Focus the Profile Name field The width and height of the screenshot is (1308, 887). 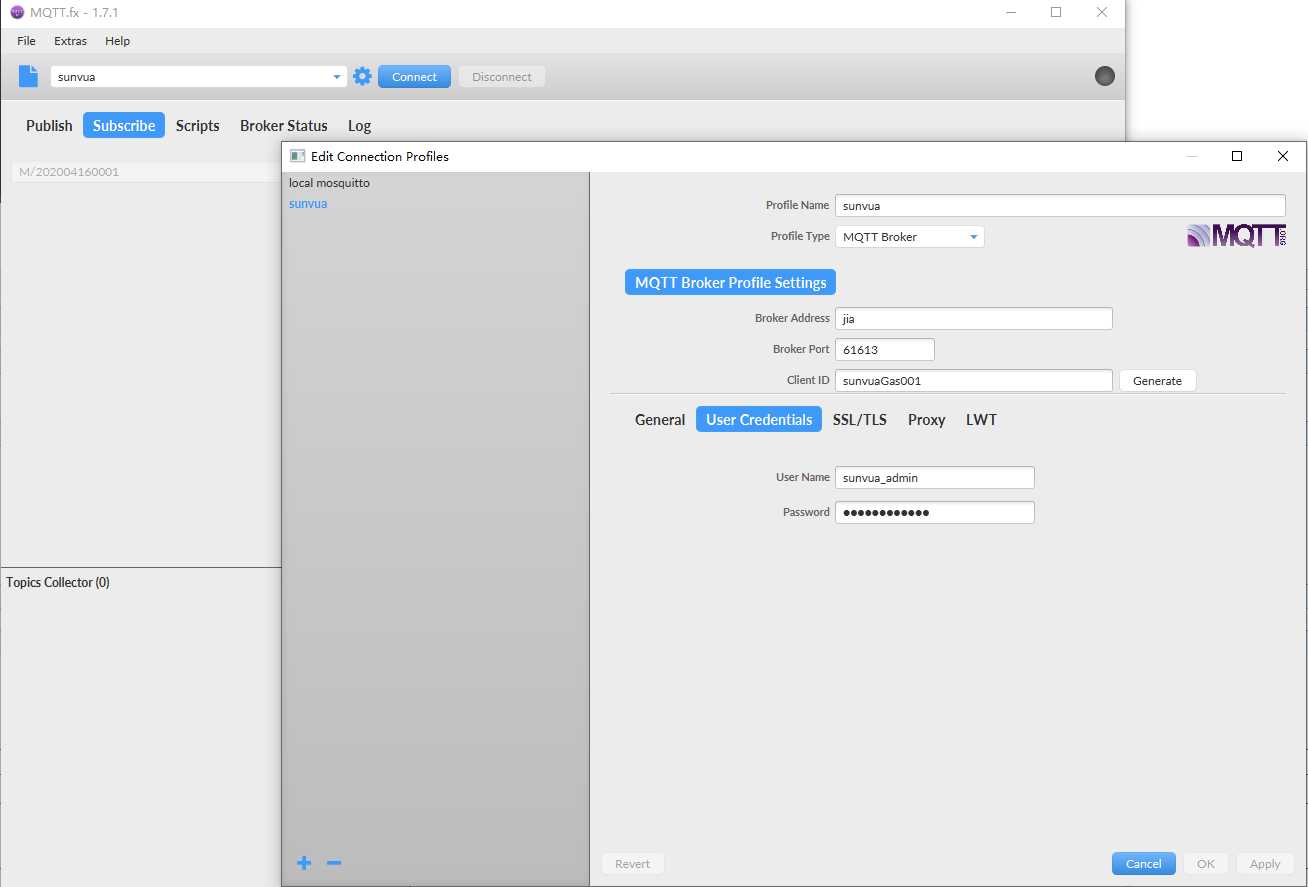tap(1060, 205)
